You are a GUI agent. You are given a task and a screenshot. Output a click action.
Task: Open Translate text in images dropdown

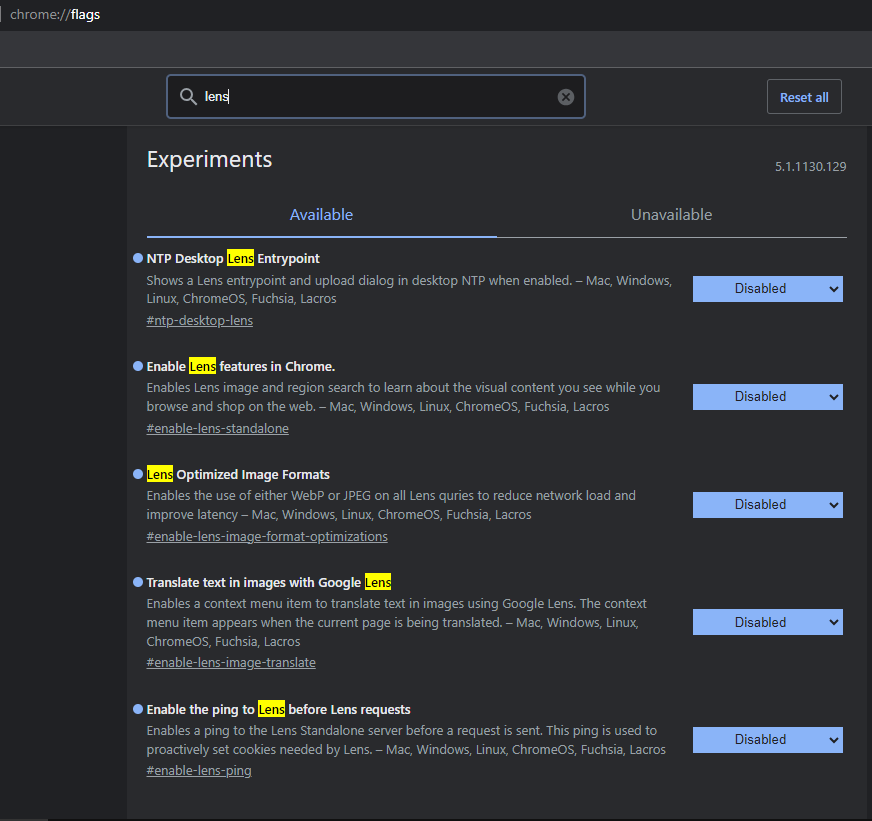(767, 622)
